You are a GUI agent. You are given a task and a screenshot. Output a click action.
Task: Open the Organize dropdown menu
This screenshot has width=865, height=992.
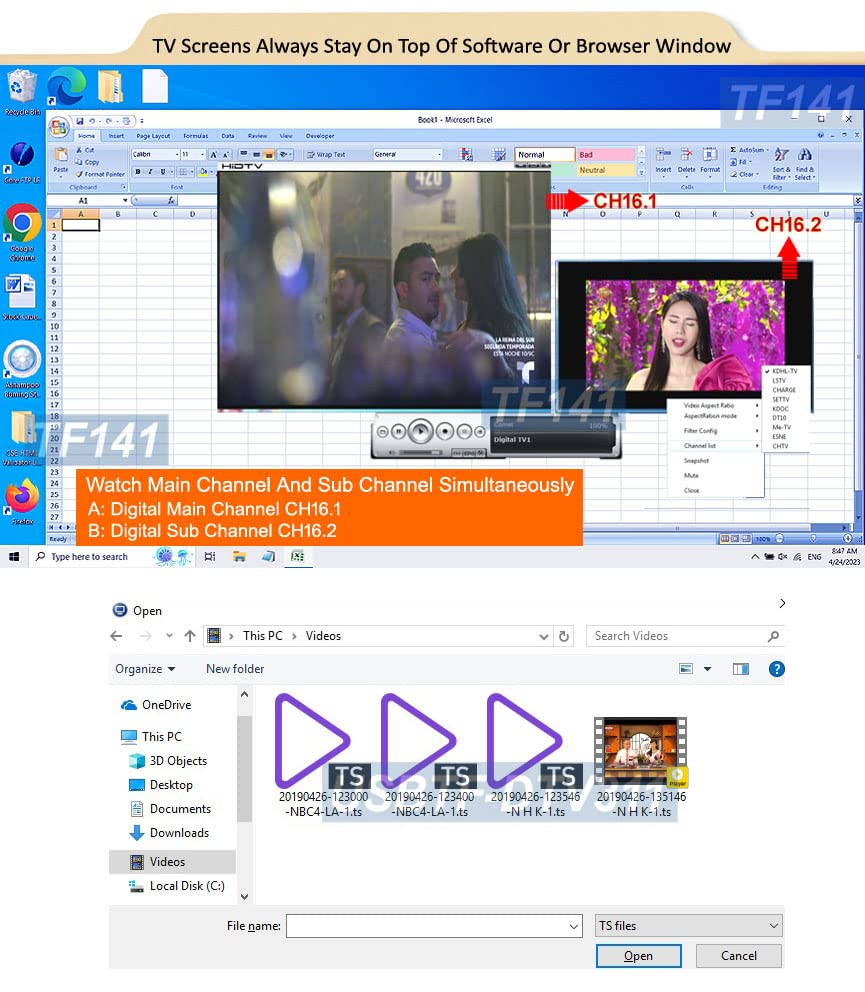point(145,669)
